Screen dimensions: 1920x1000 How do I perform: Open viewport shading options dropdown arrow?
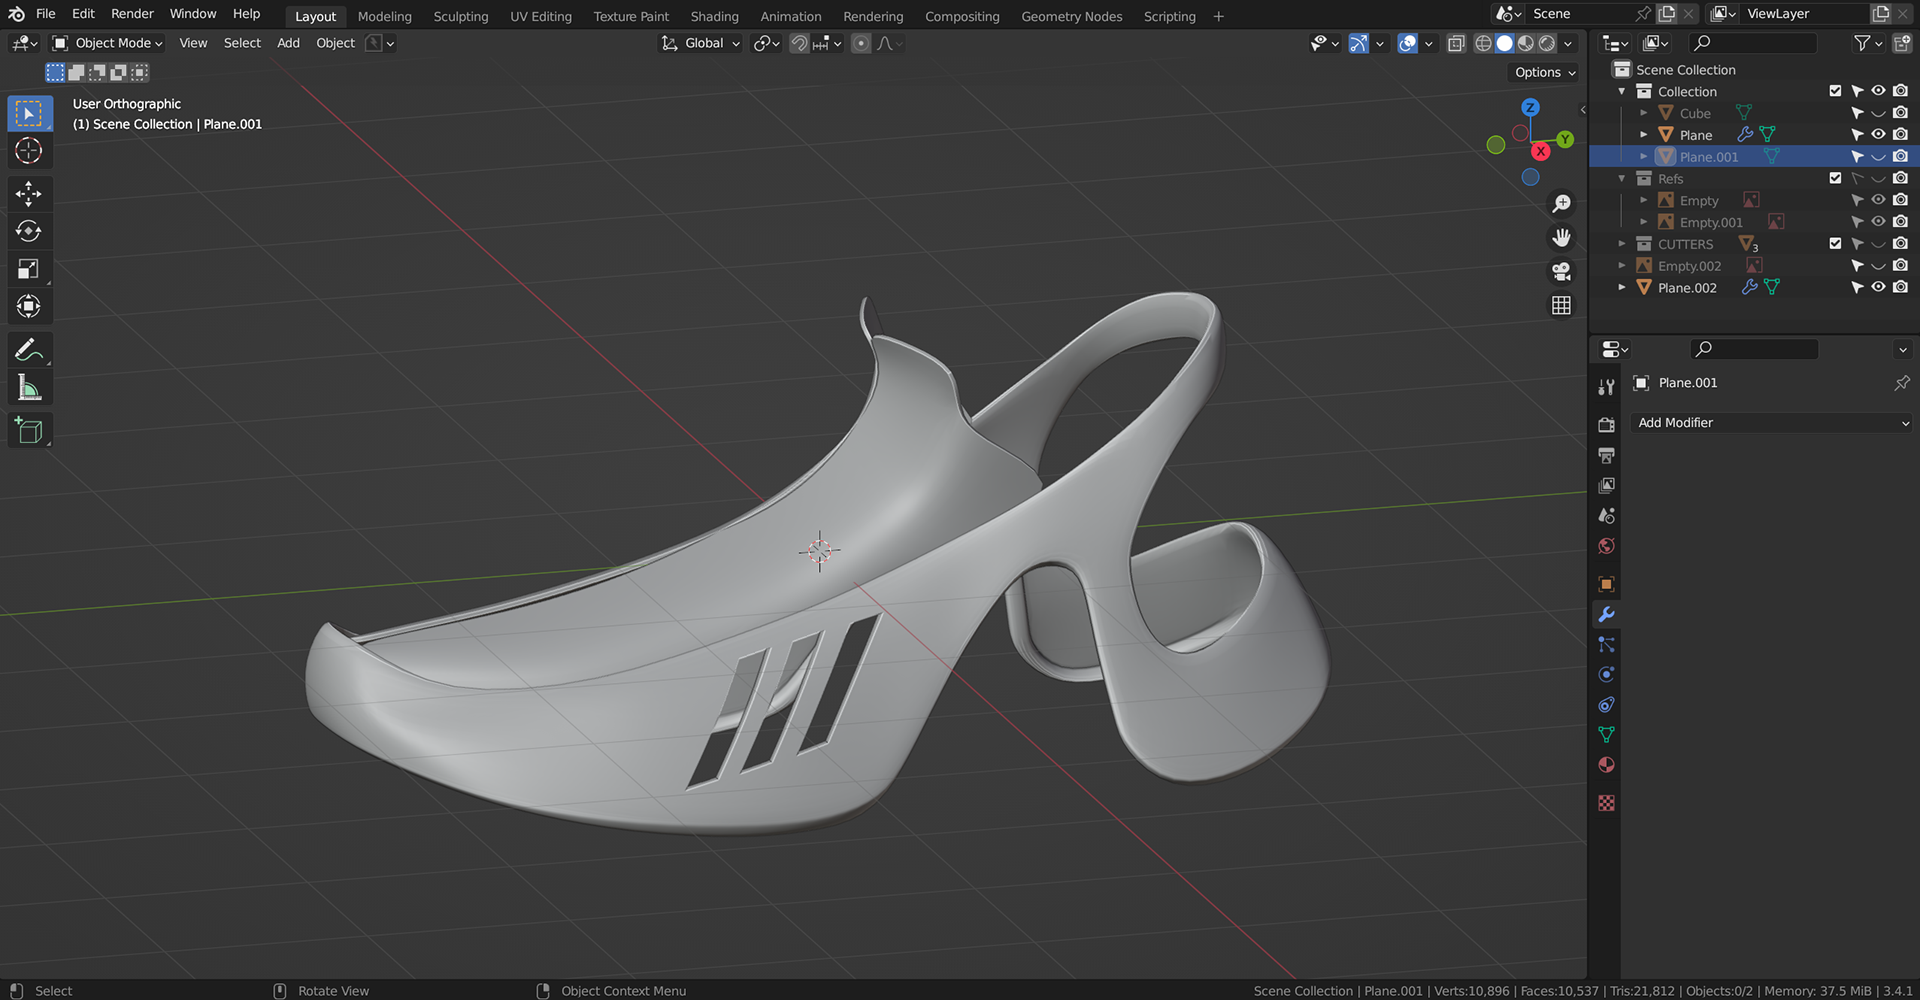[1568, 43]
